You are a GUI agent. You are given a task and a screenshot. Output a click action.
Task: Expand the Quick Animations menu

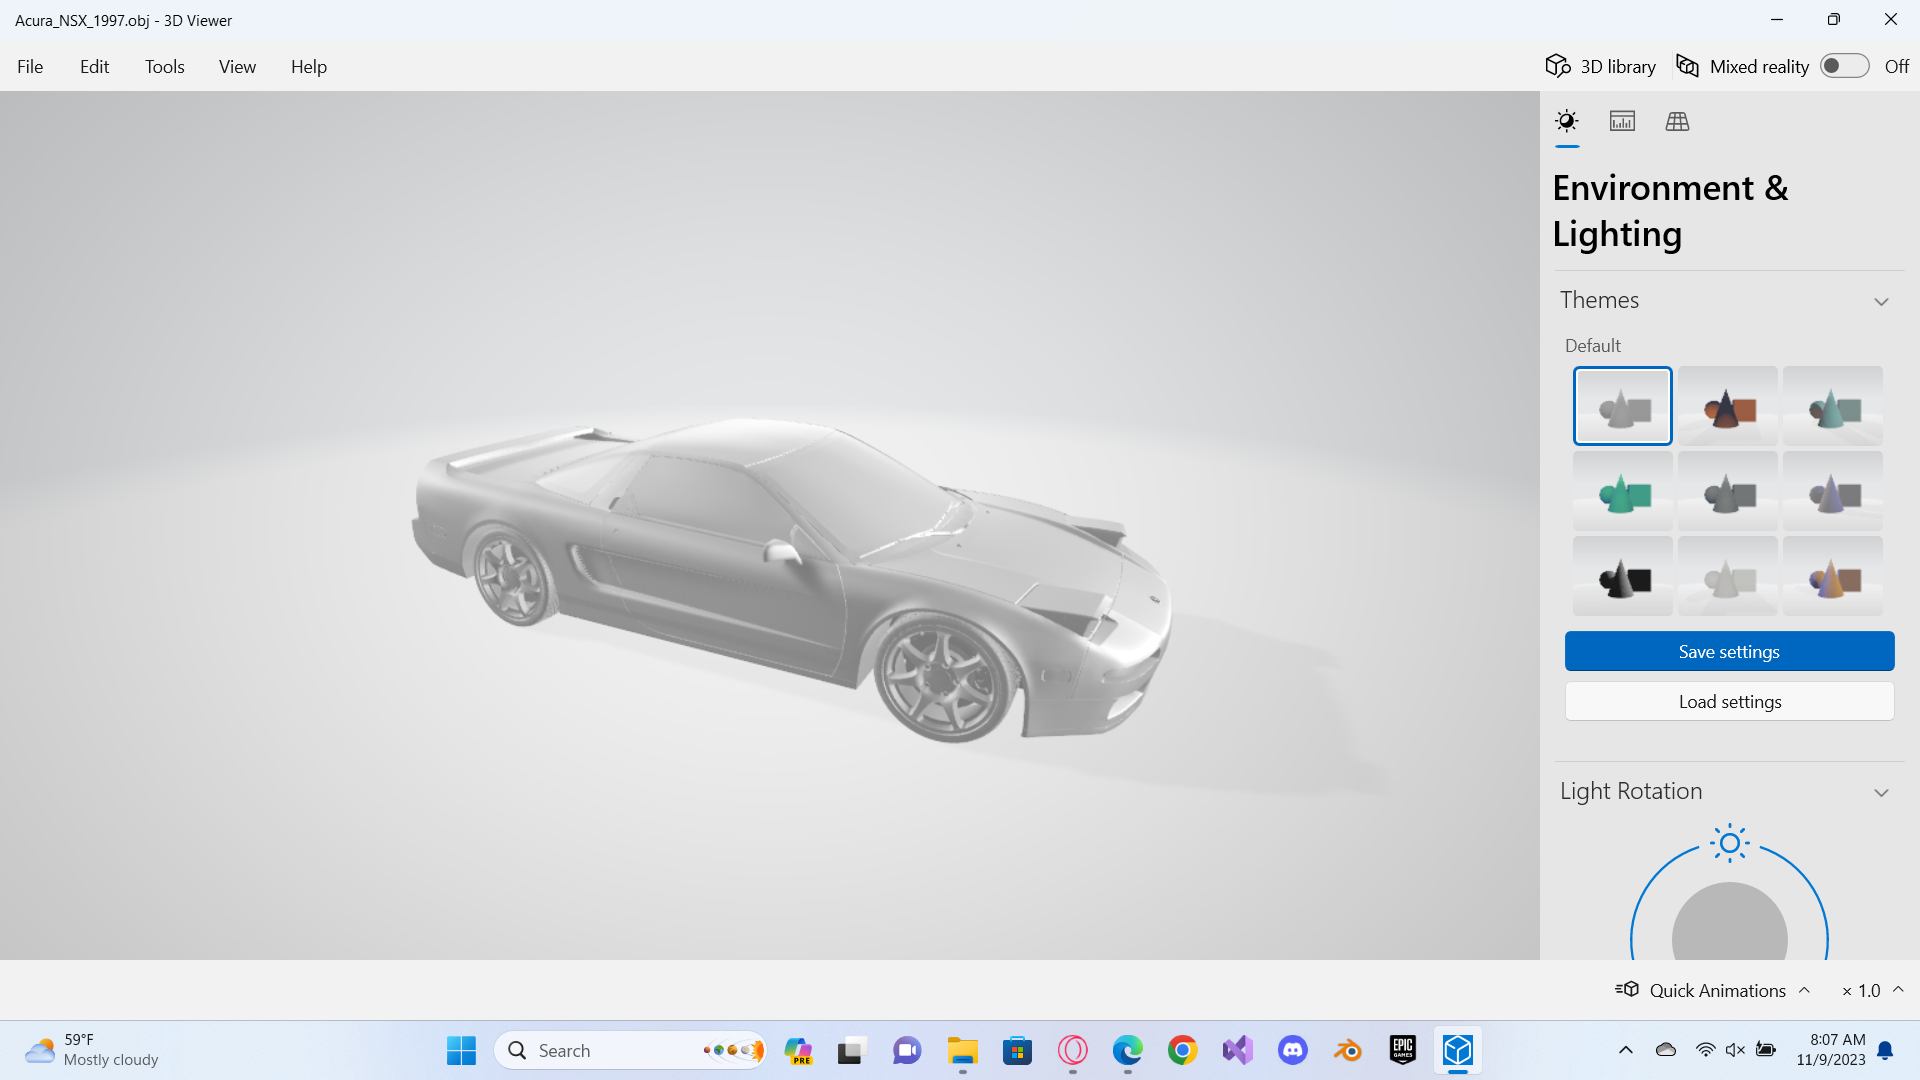click(1804, 990)
